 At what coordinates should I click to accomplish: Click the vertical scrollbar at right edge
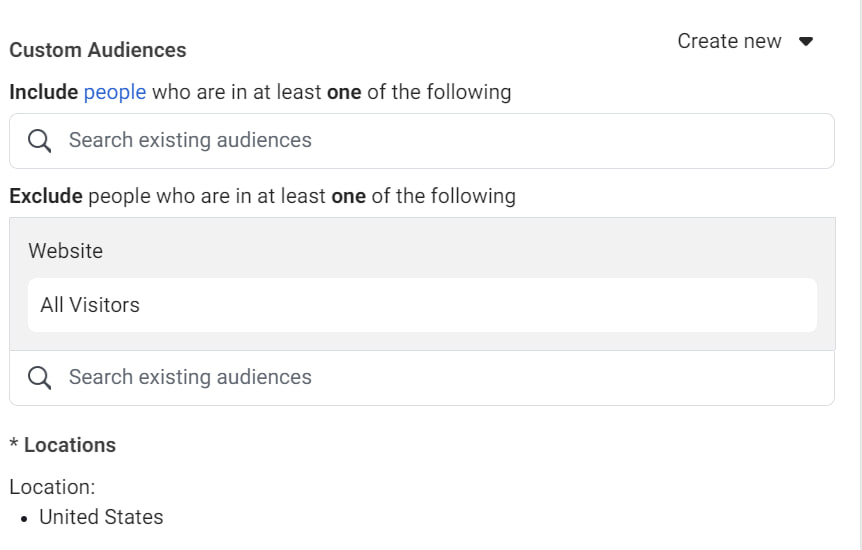[859, 275]
